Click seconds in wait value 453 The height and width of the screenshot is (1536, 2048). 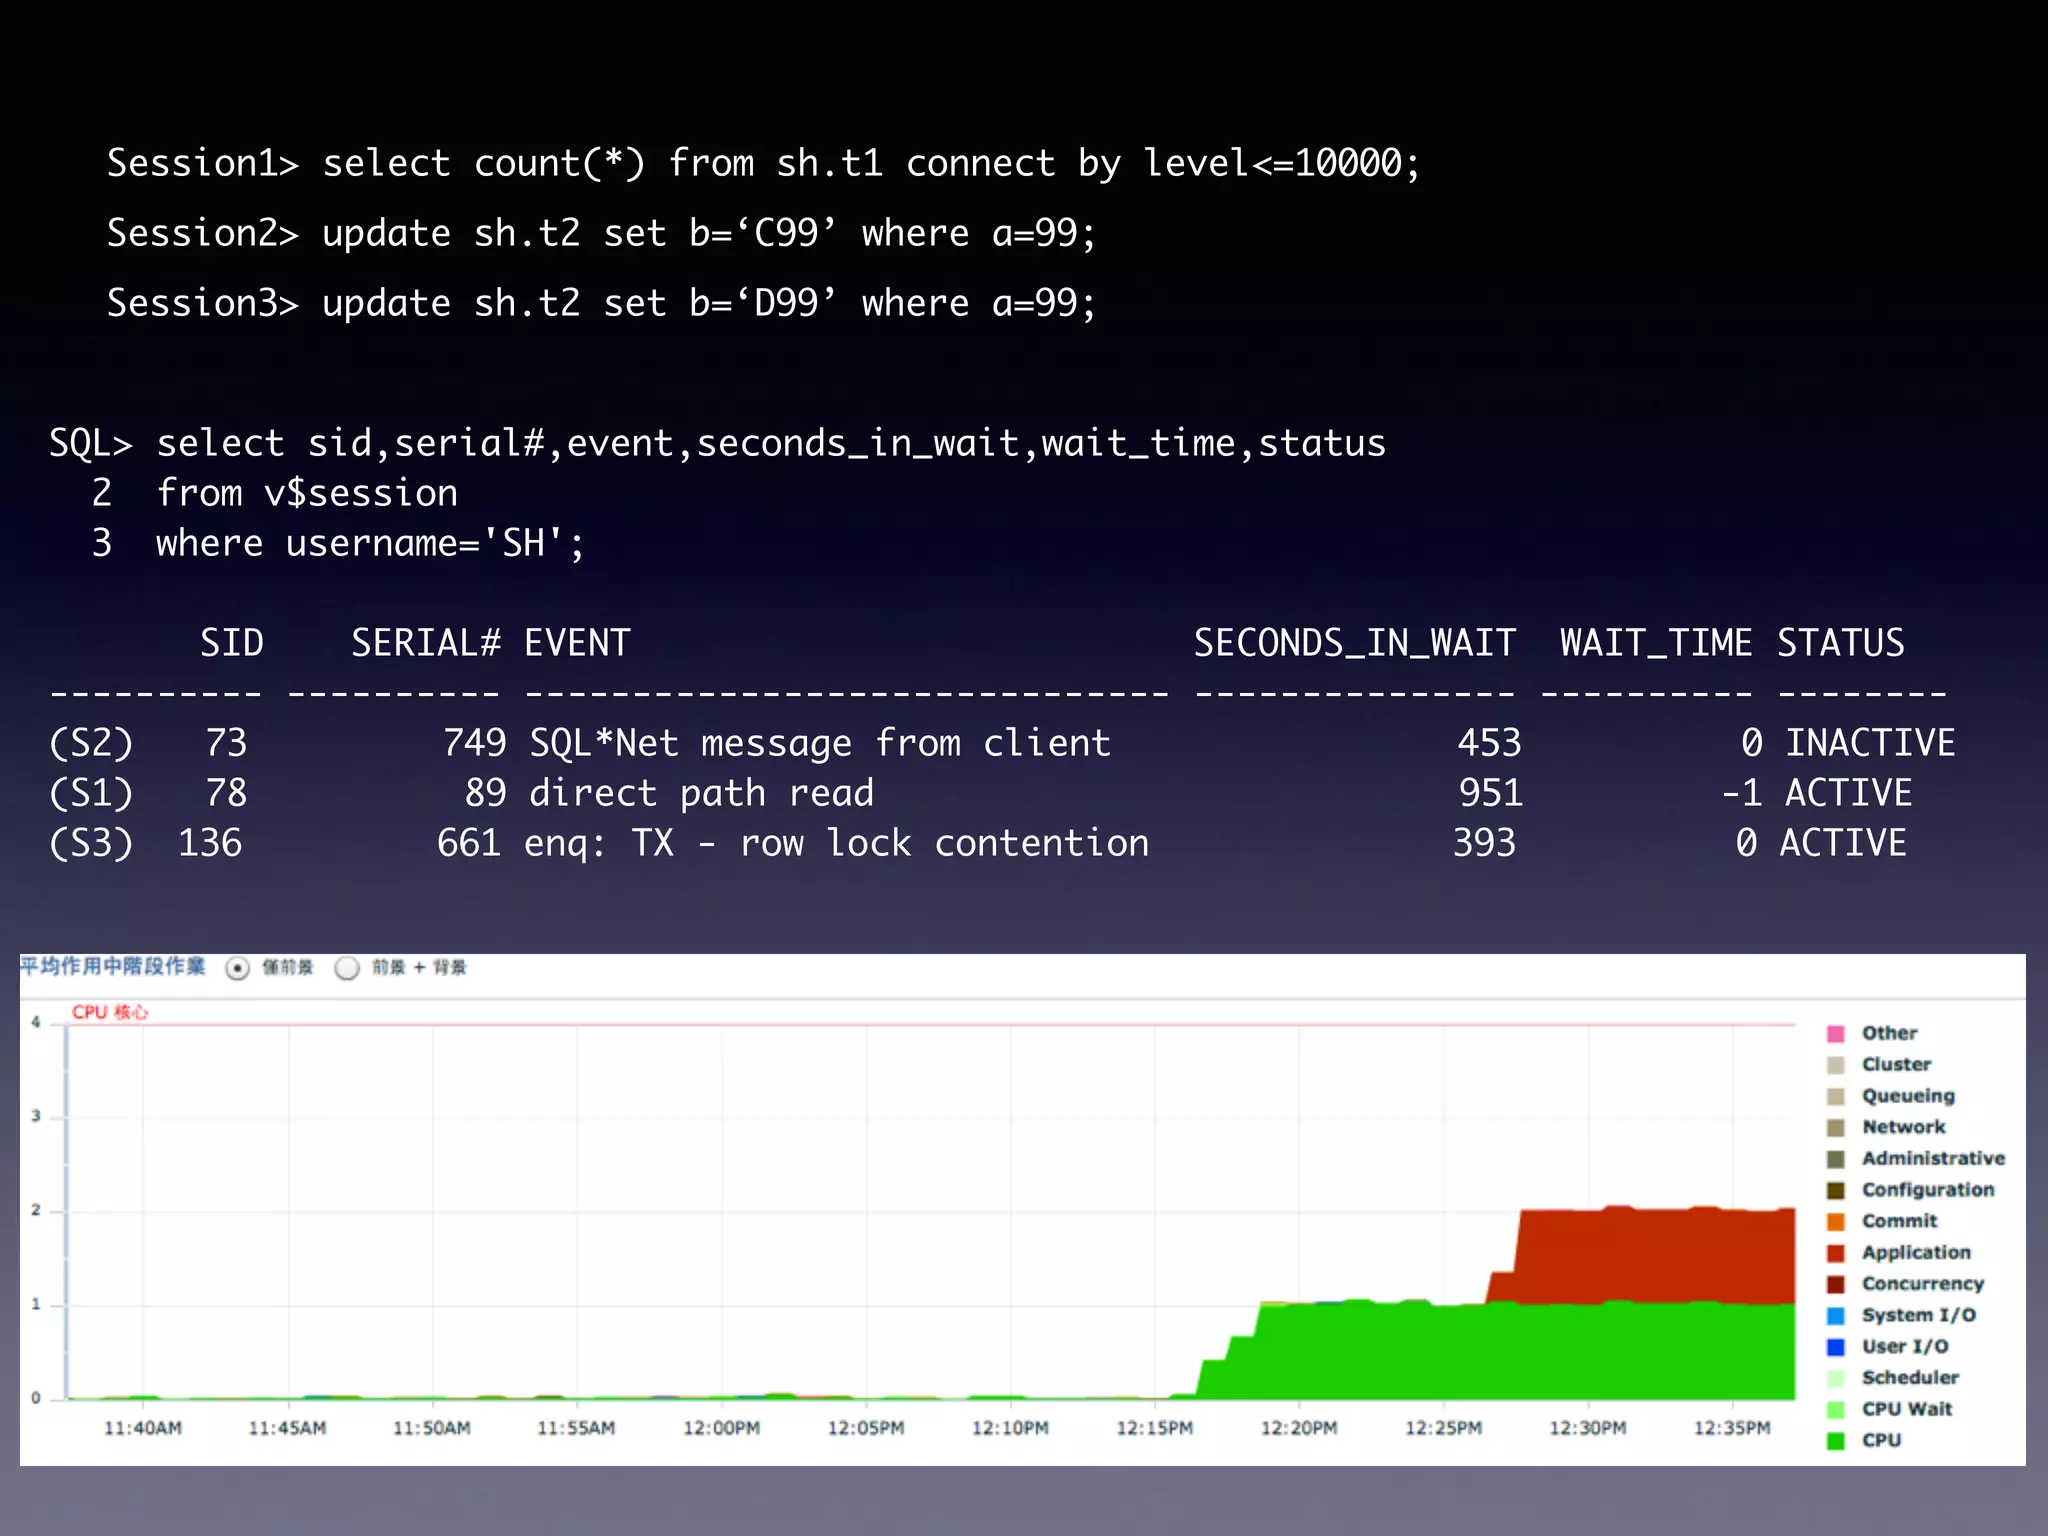click(x=1489, y=743)
